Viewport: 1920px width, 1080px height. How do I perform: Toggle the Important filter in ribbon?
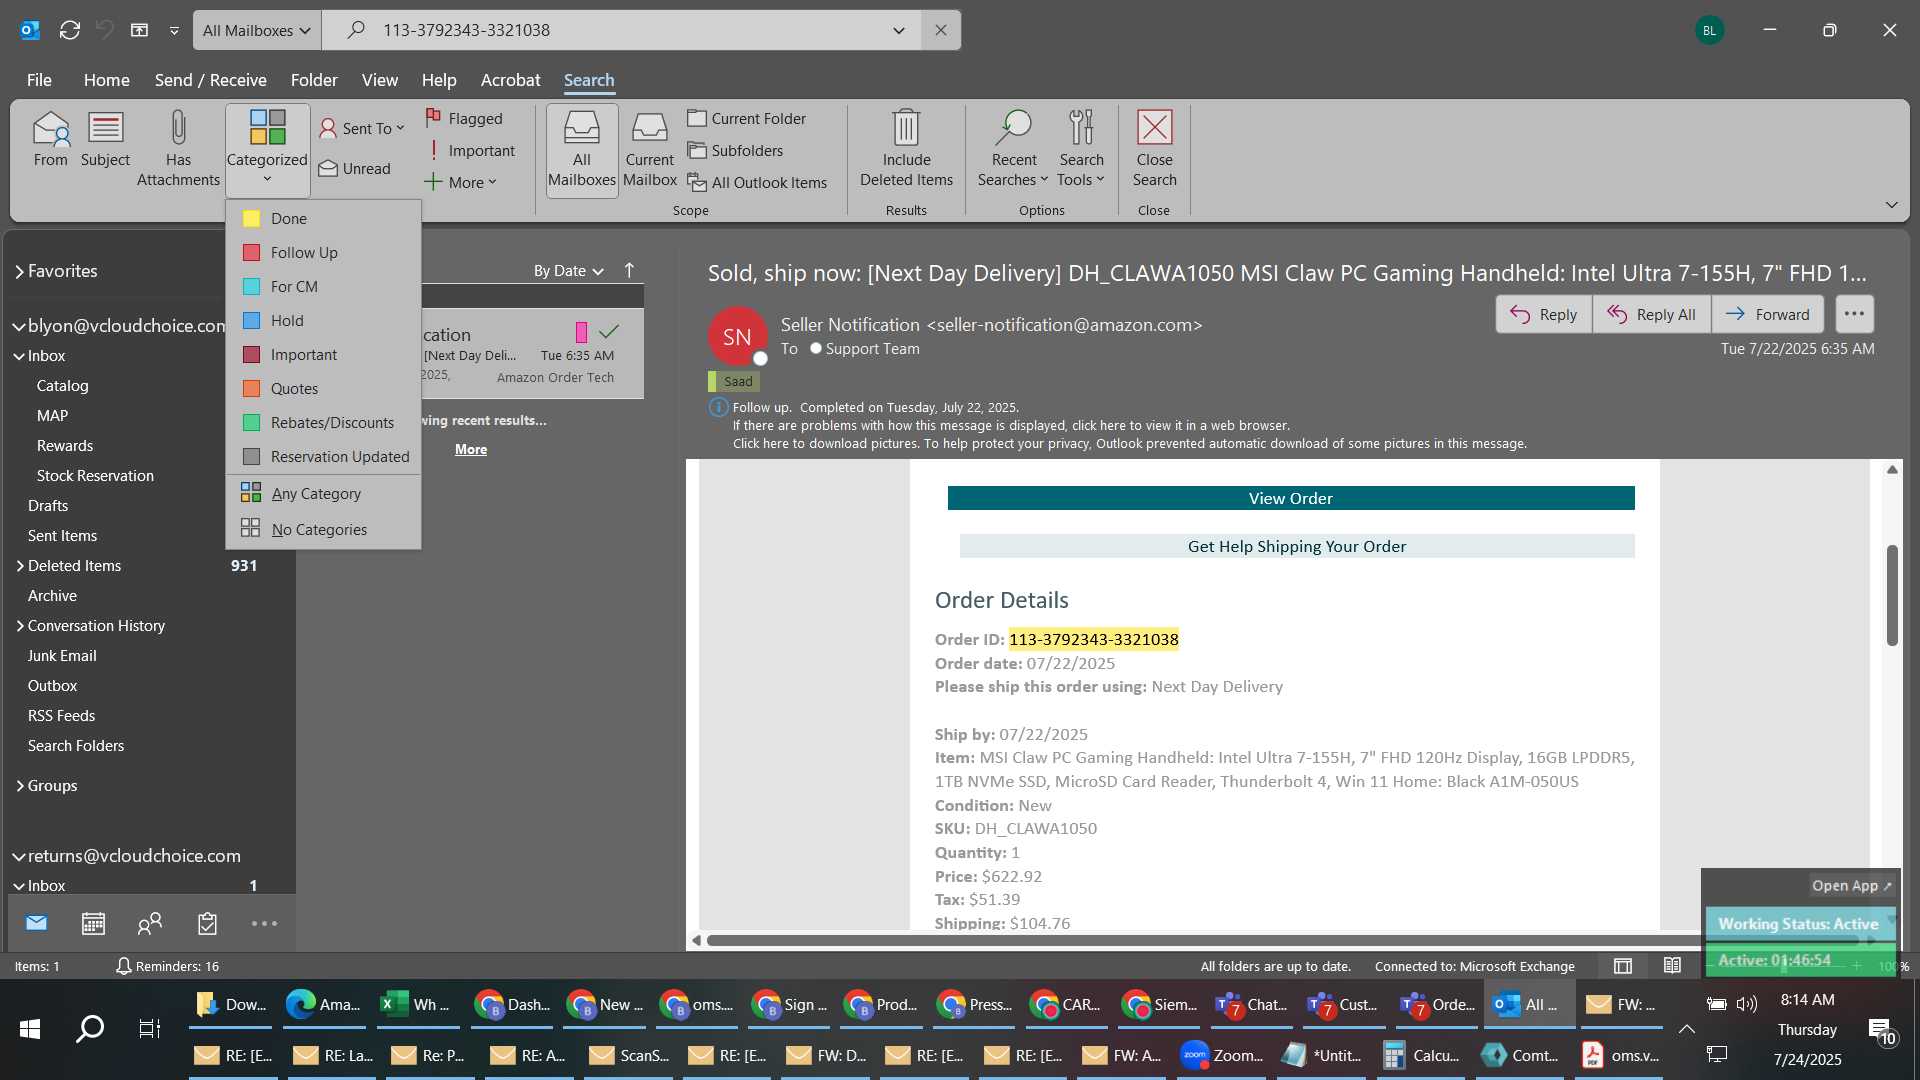click(470, 150)
